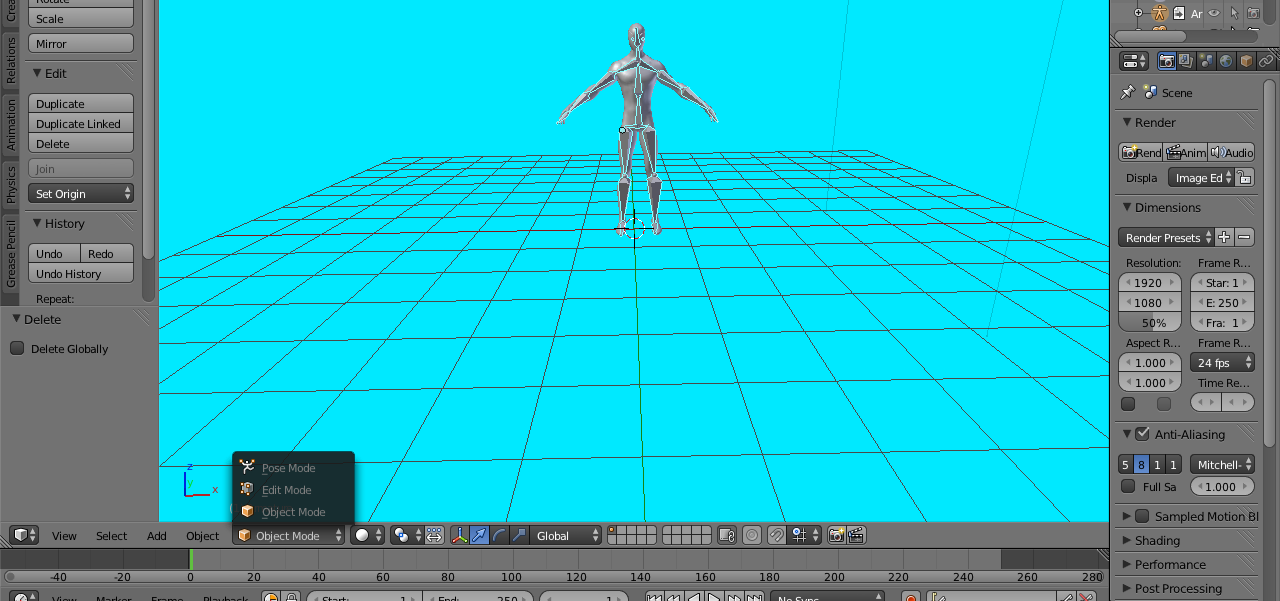Open the Select menu in 3D header
The image size is (1280, 601).
pos(111,536)
